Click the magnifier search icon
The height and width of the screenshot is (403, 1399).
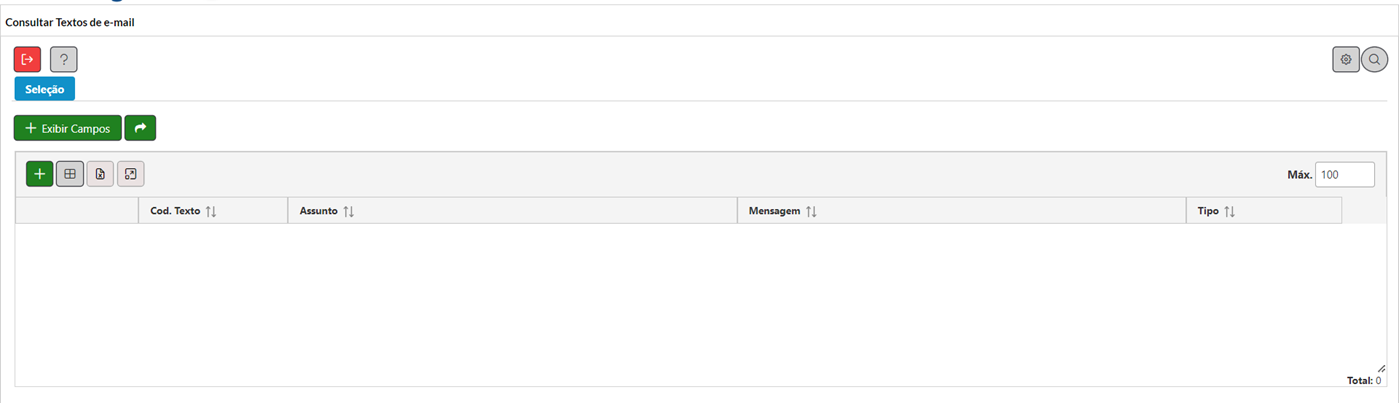[x=1375, y=59]
